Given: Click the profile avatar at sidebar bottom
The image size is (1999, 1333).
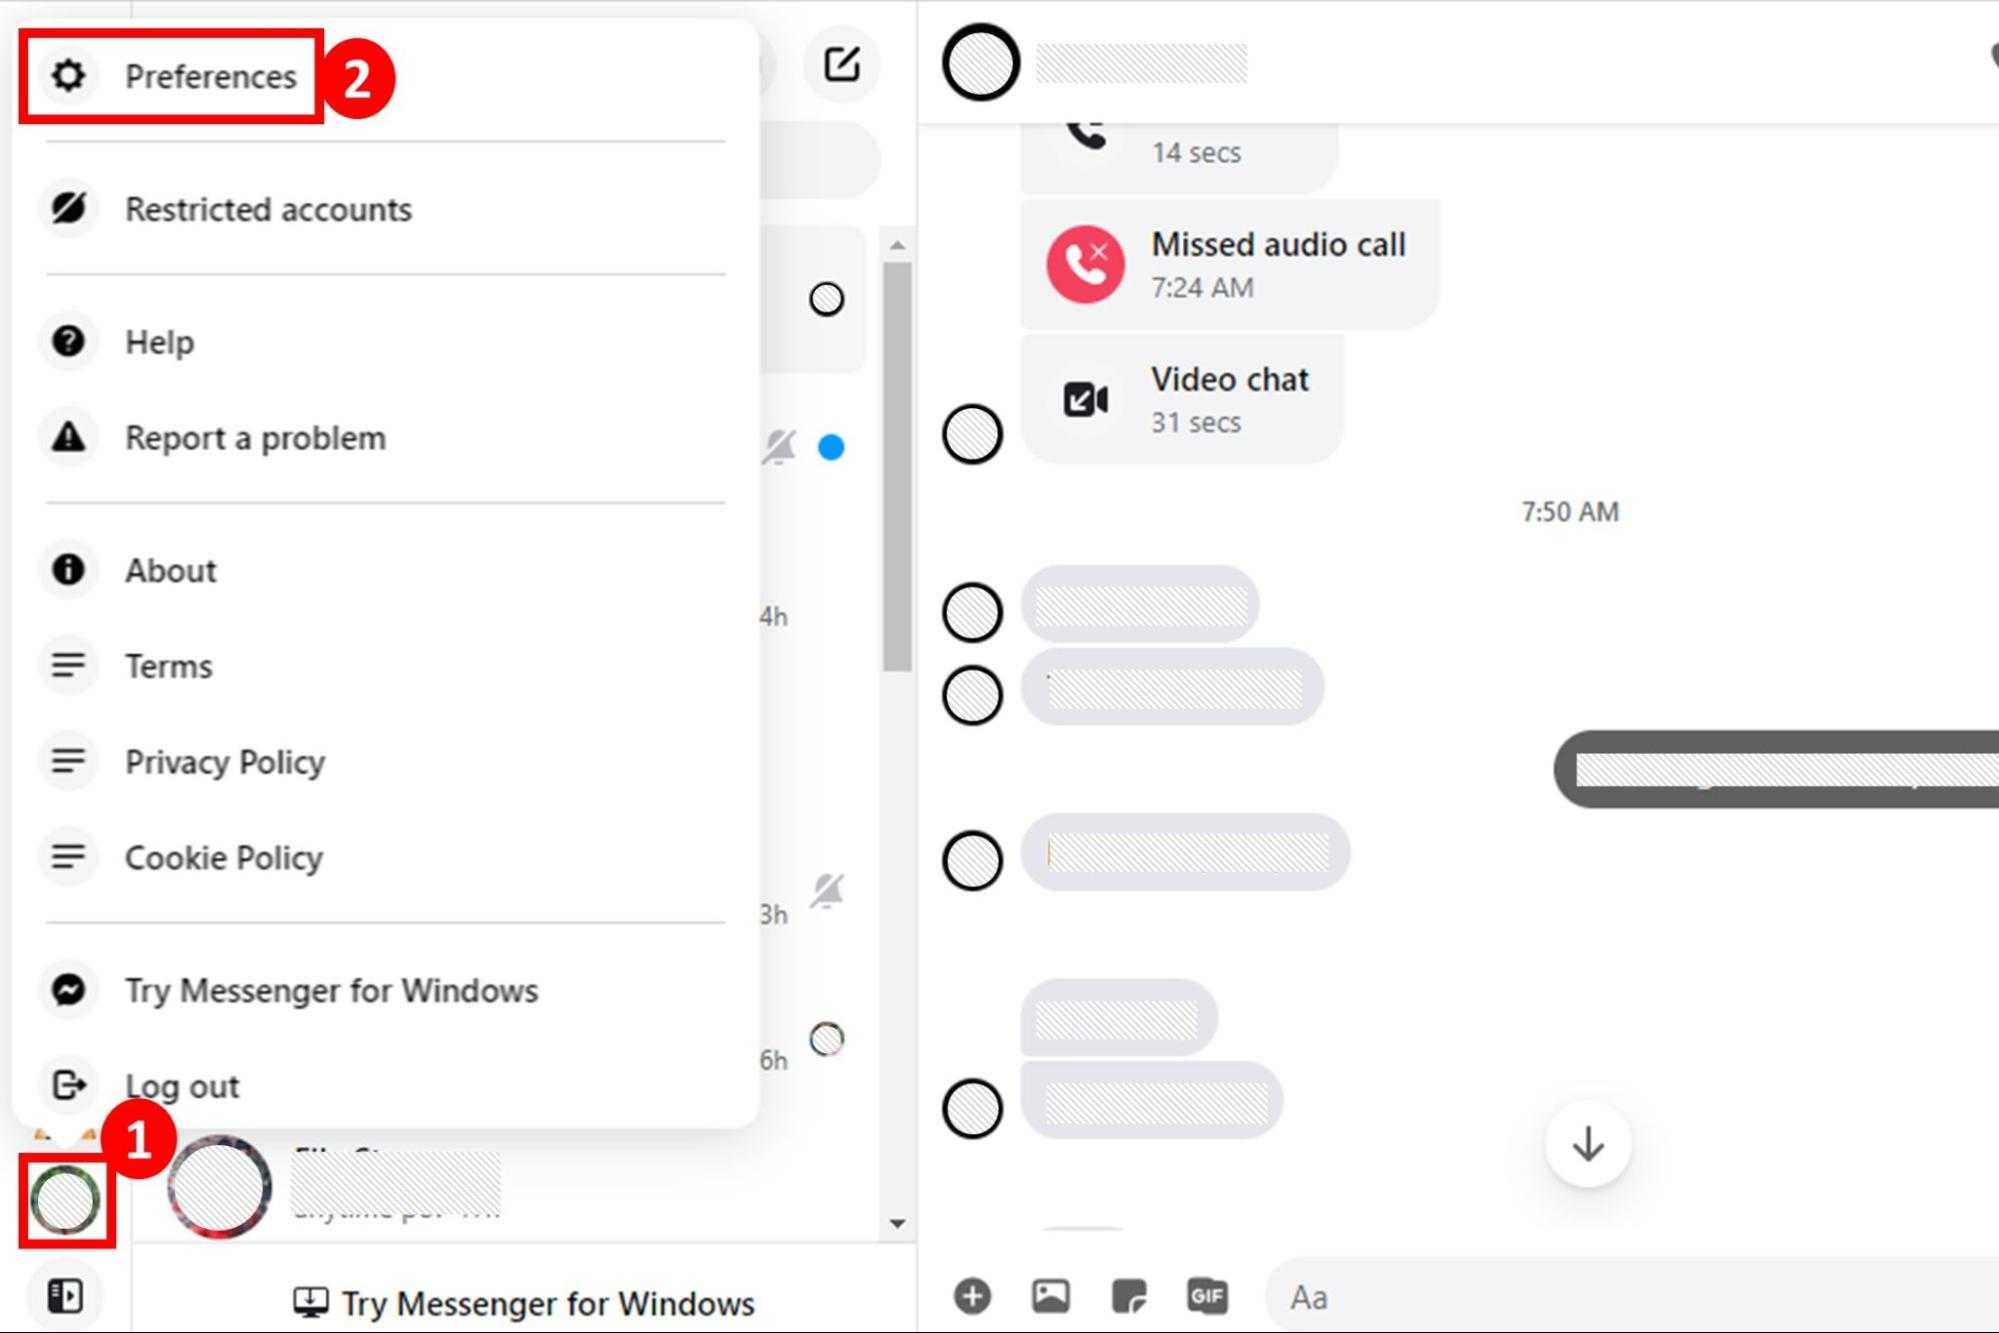Looking at the screenshot, I should [x=65, y=1198].
